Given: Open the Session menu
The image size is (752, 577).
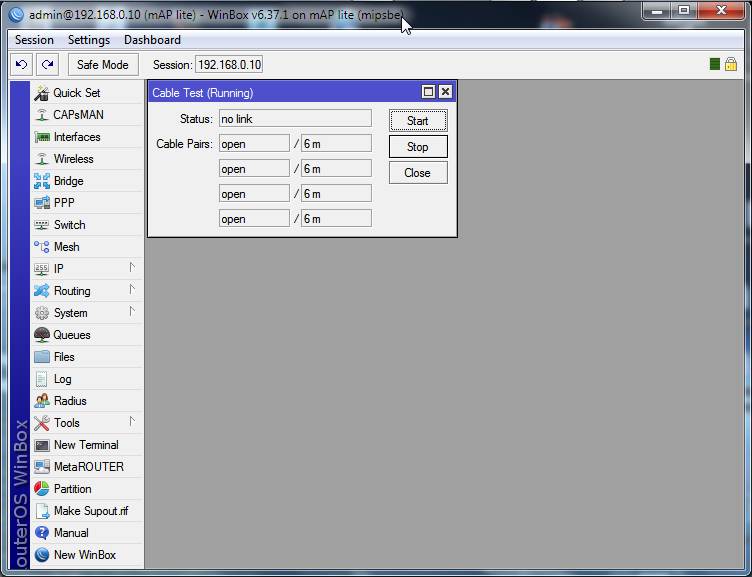Looking at the screenshot, I should (34, 40).
